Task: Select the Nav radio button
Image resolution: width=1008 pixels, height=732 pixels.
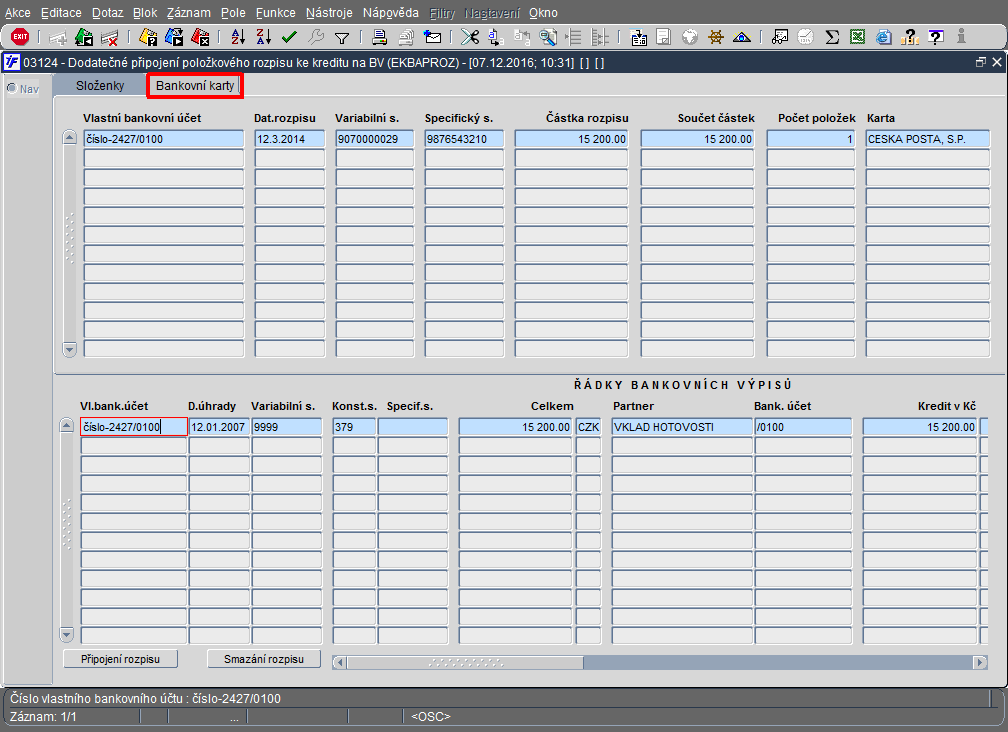Action: tap(12, 88)
